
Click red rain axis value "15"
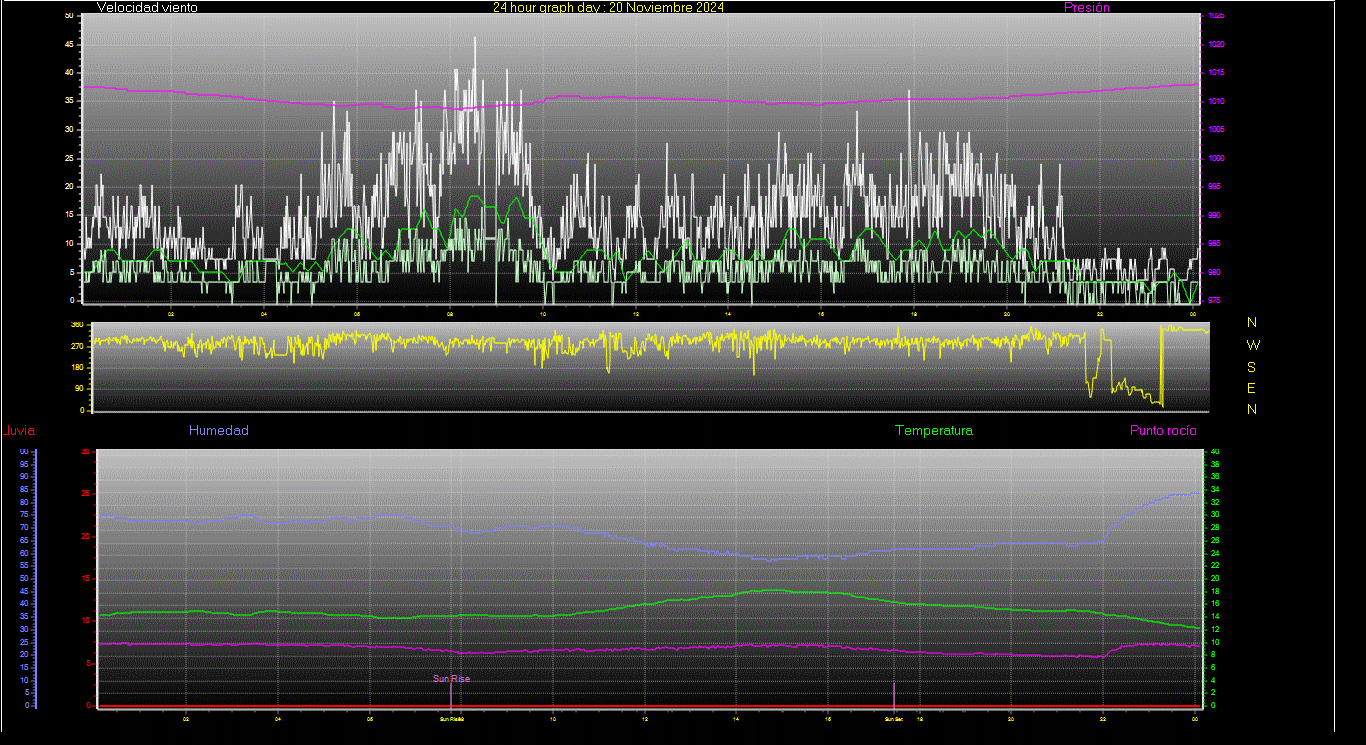(x=85, y=578)
